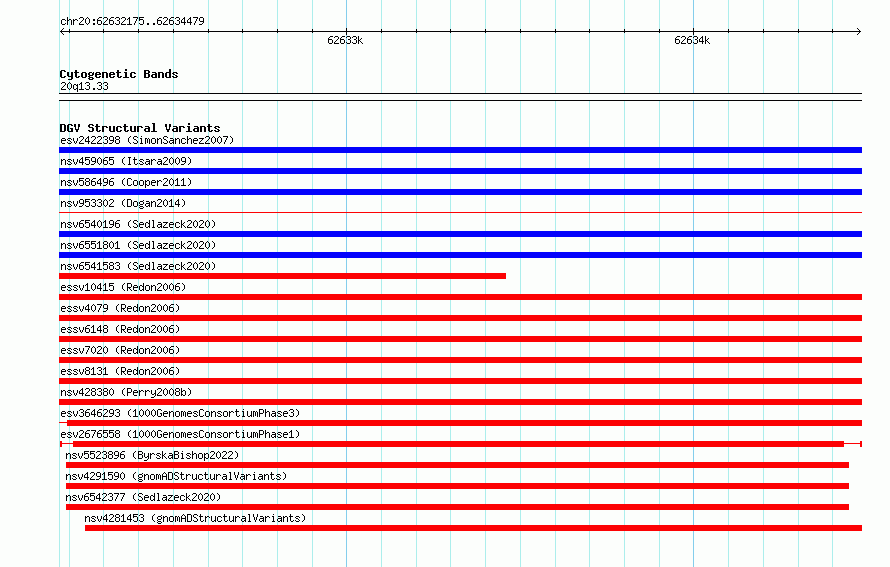Click the nsv5523896 (ByrskaBishop2022) label
The image size is (890, 567).
[152, 455]
